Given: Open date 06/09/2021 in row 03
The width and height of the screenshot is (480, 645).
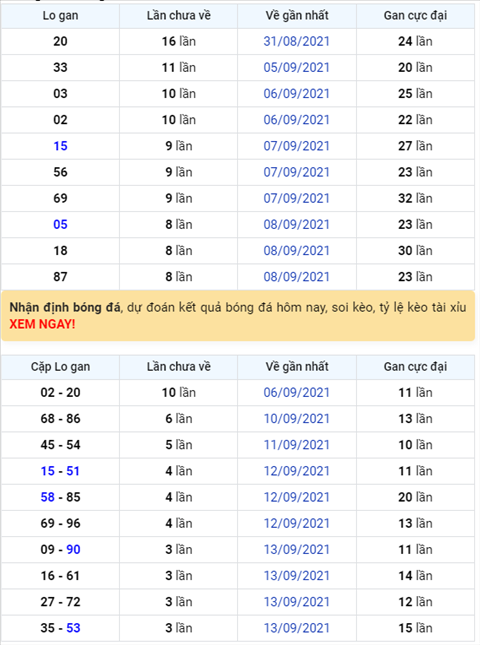Looking at the screenshot, I should tap(297, 94).
